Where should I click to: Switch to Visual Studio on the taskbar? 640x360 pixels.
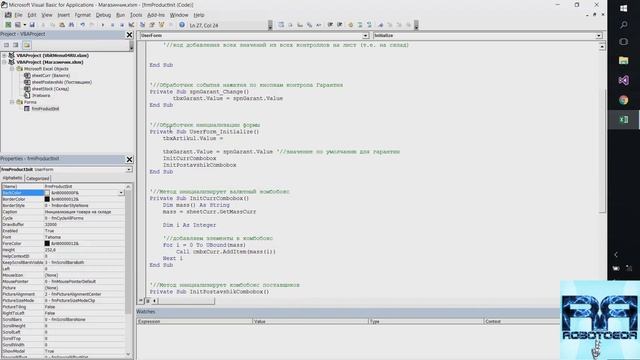click(623, 80)
